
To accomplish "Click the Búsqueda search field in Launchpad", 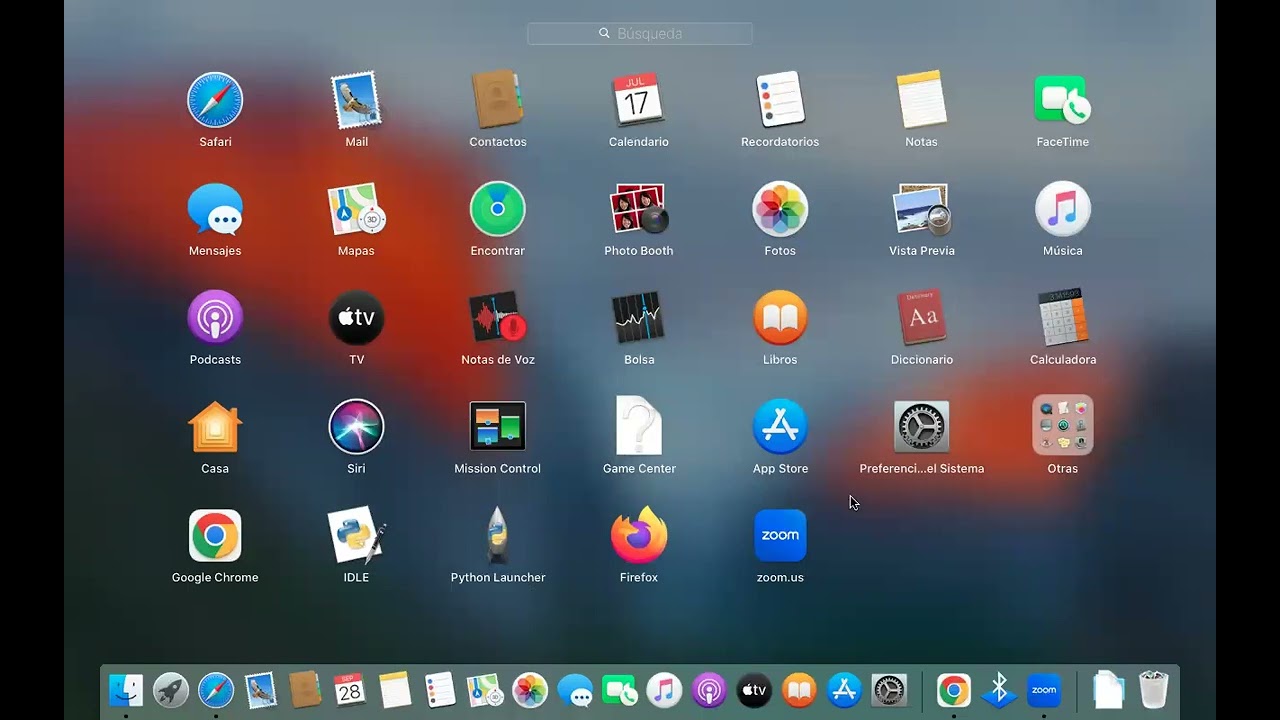I will point(640,34).
